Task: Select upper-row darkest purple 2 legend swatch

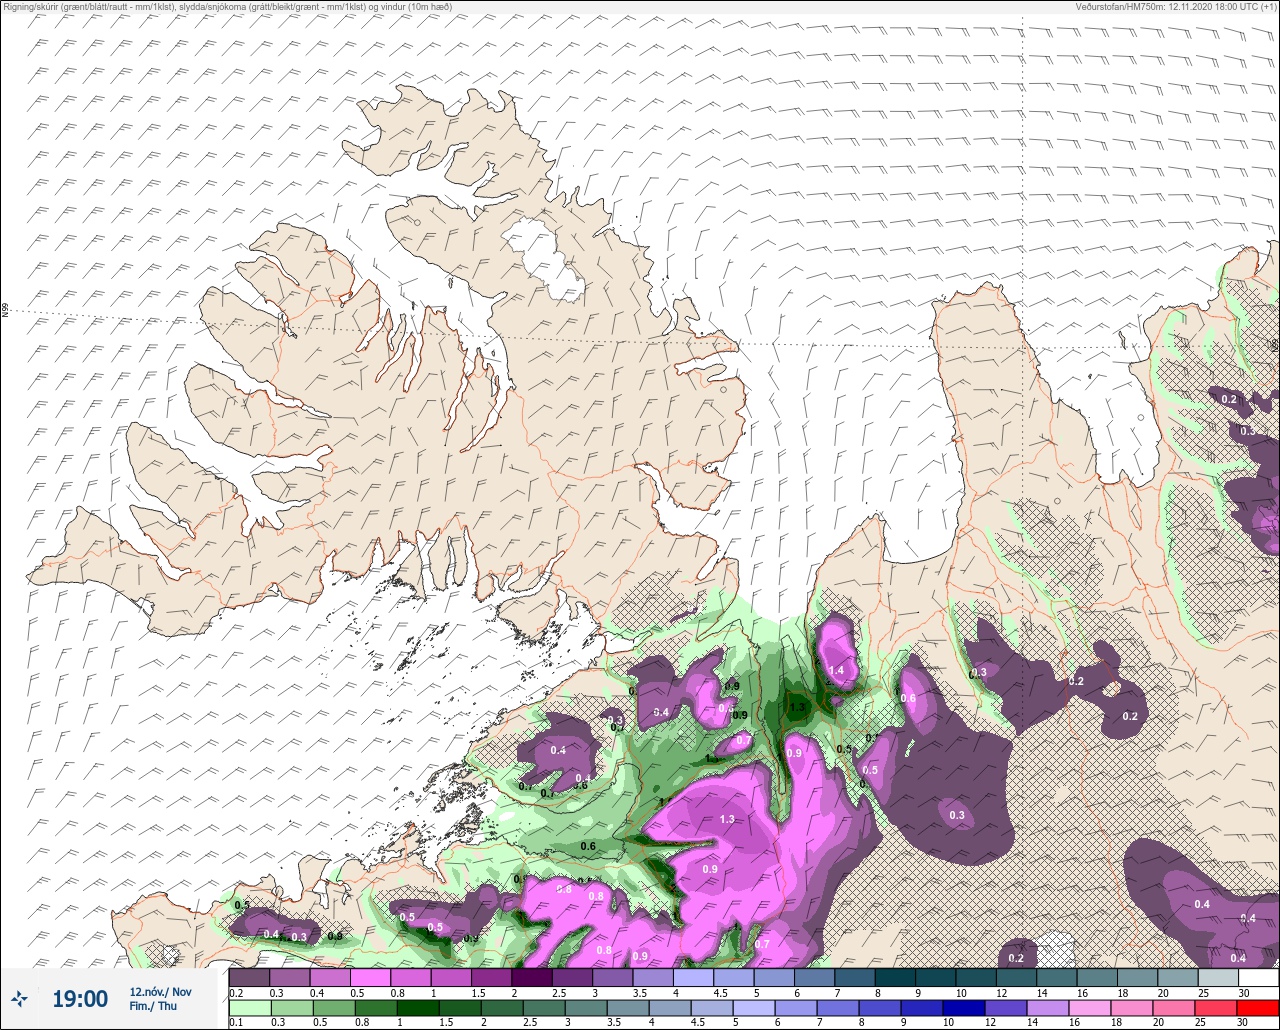Action: 531,977
